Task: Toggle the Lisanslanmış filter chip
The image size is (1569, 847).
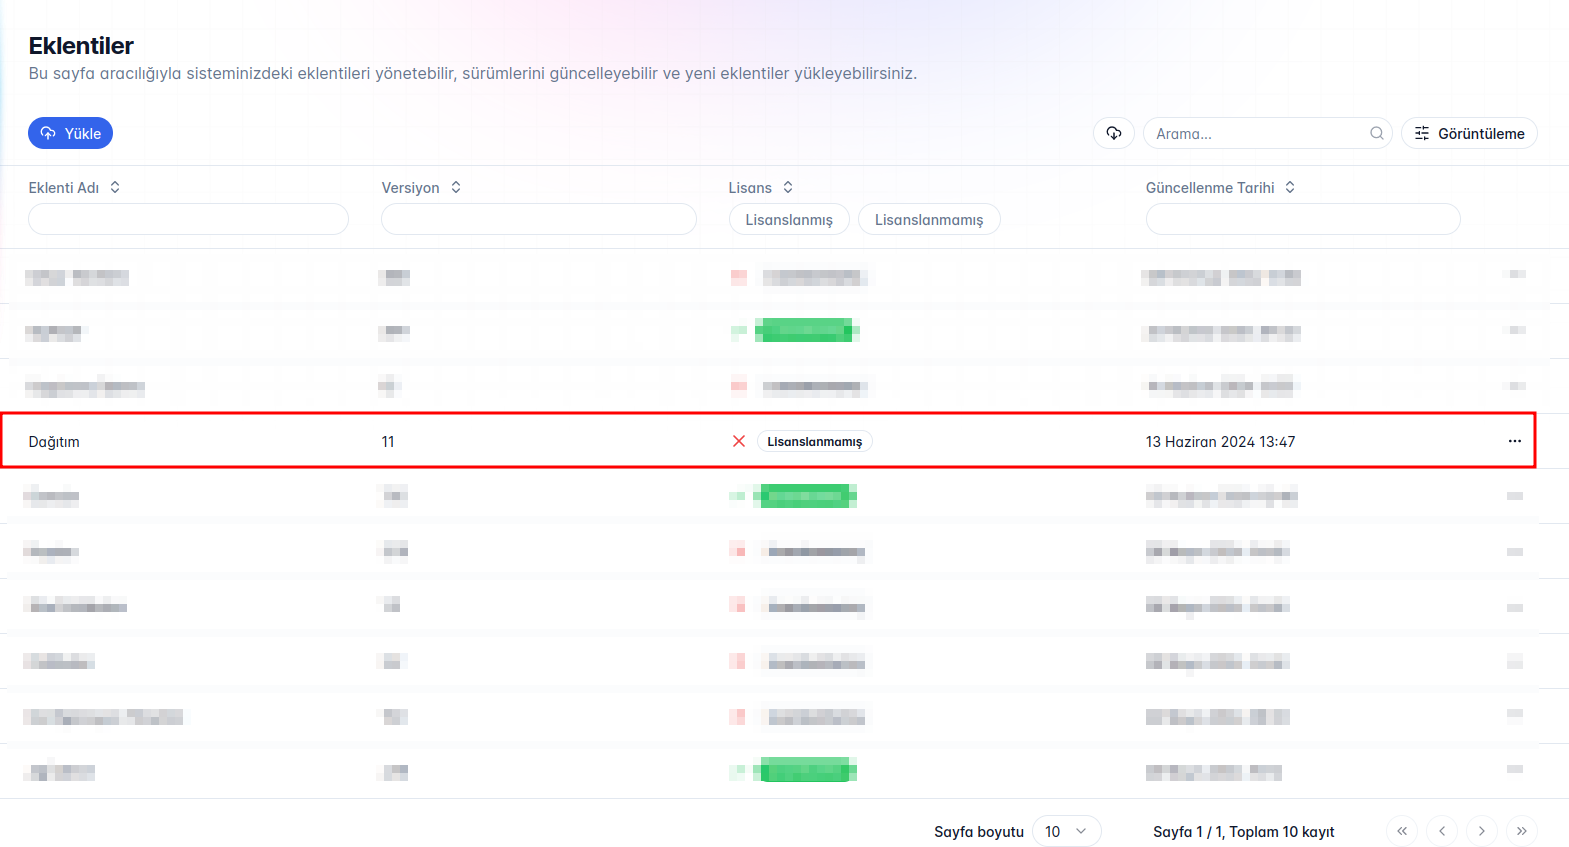Action: click(x=788, y=219)
